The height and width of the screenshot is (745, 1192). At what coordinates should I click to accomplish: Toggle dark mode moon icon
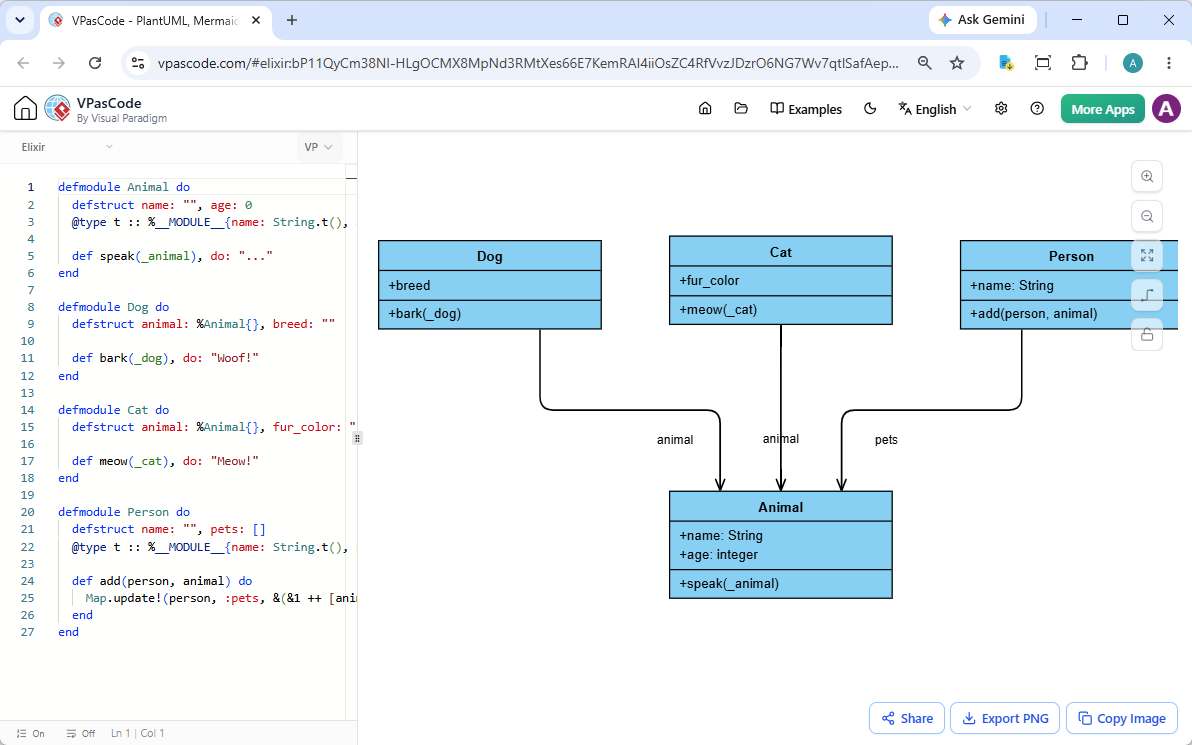coord(870,109)
